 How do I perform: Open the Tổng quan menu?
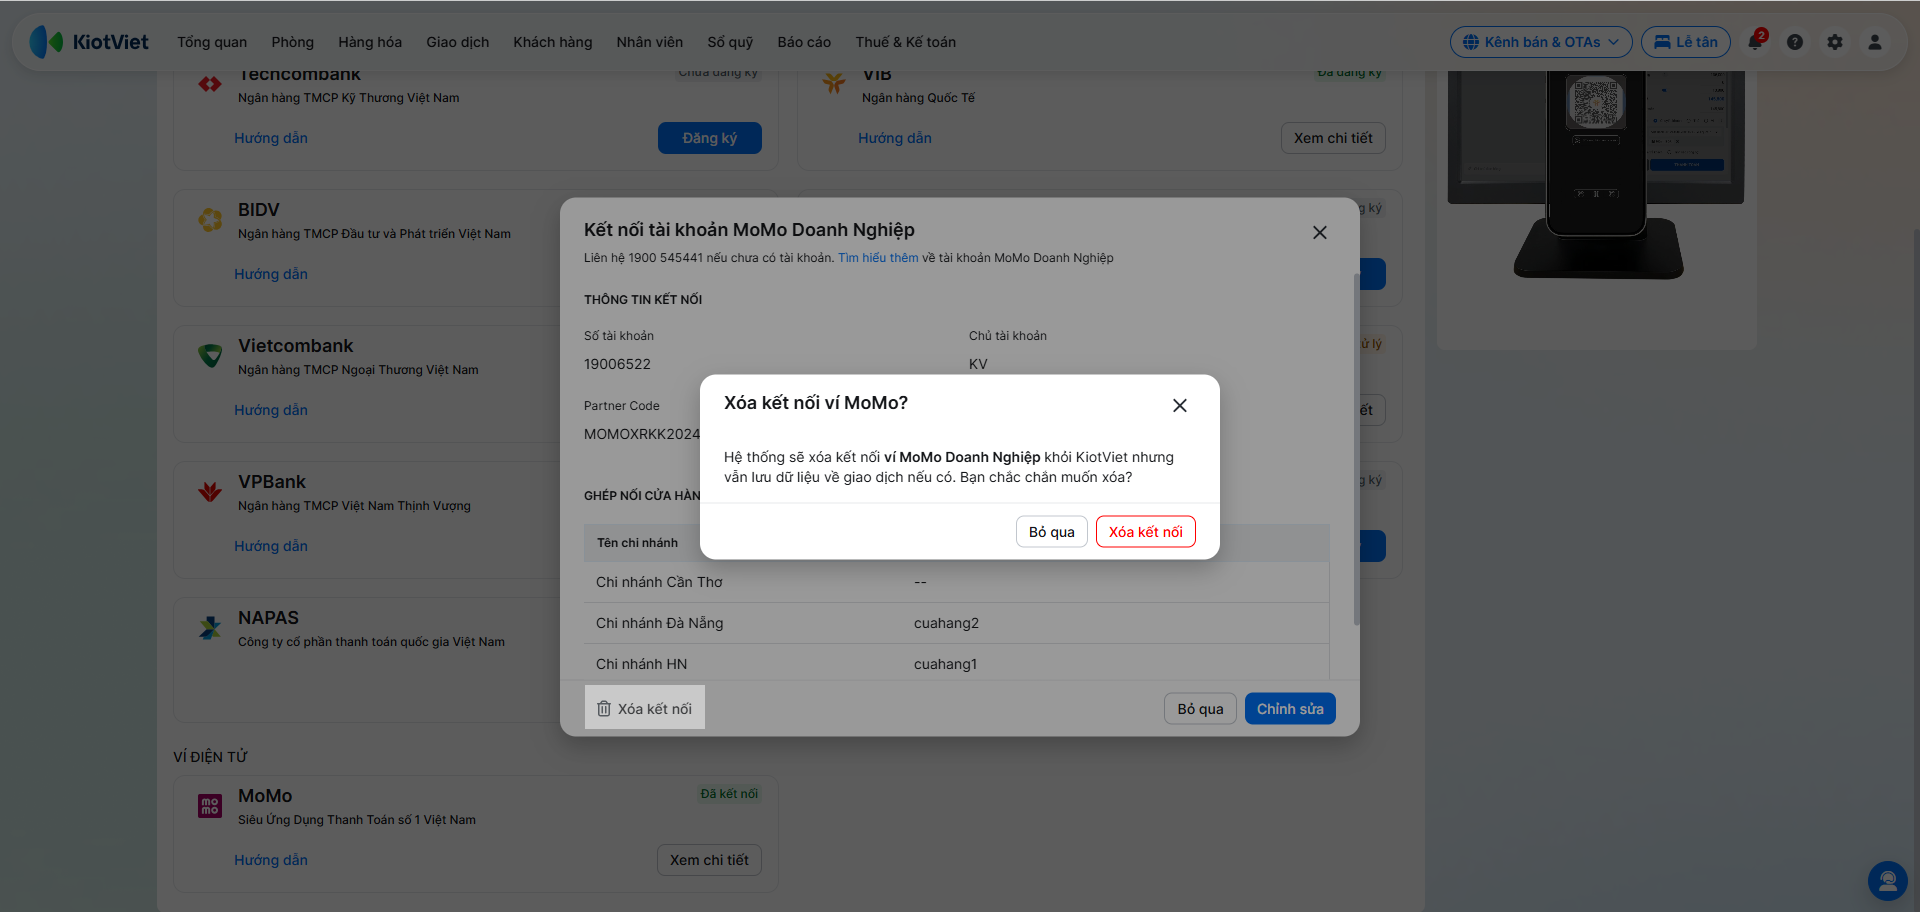(x=212, y=42)
